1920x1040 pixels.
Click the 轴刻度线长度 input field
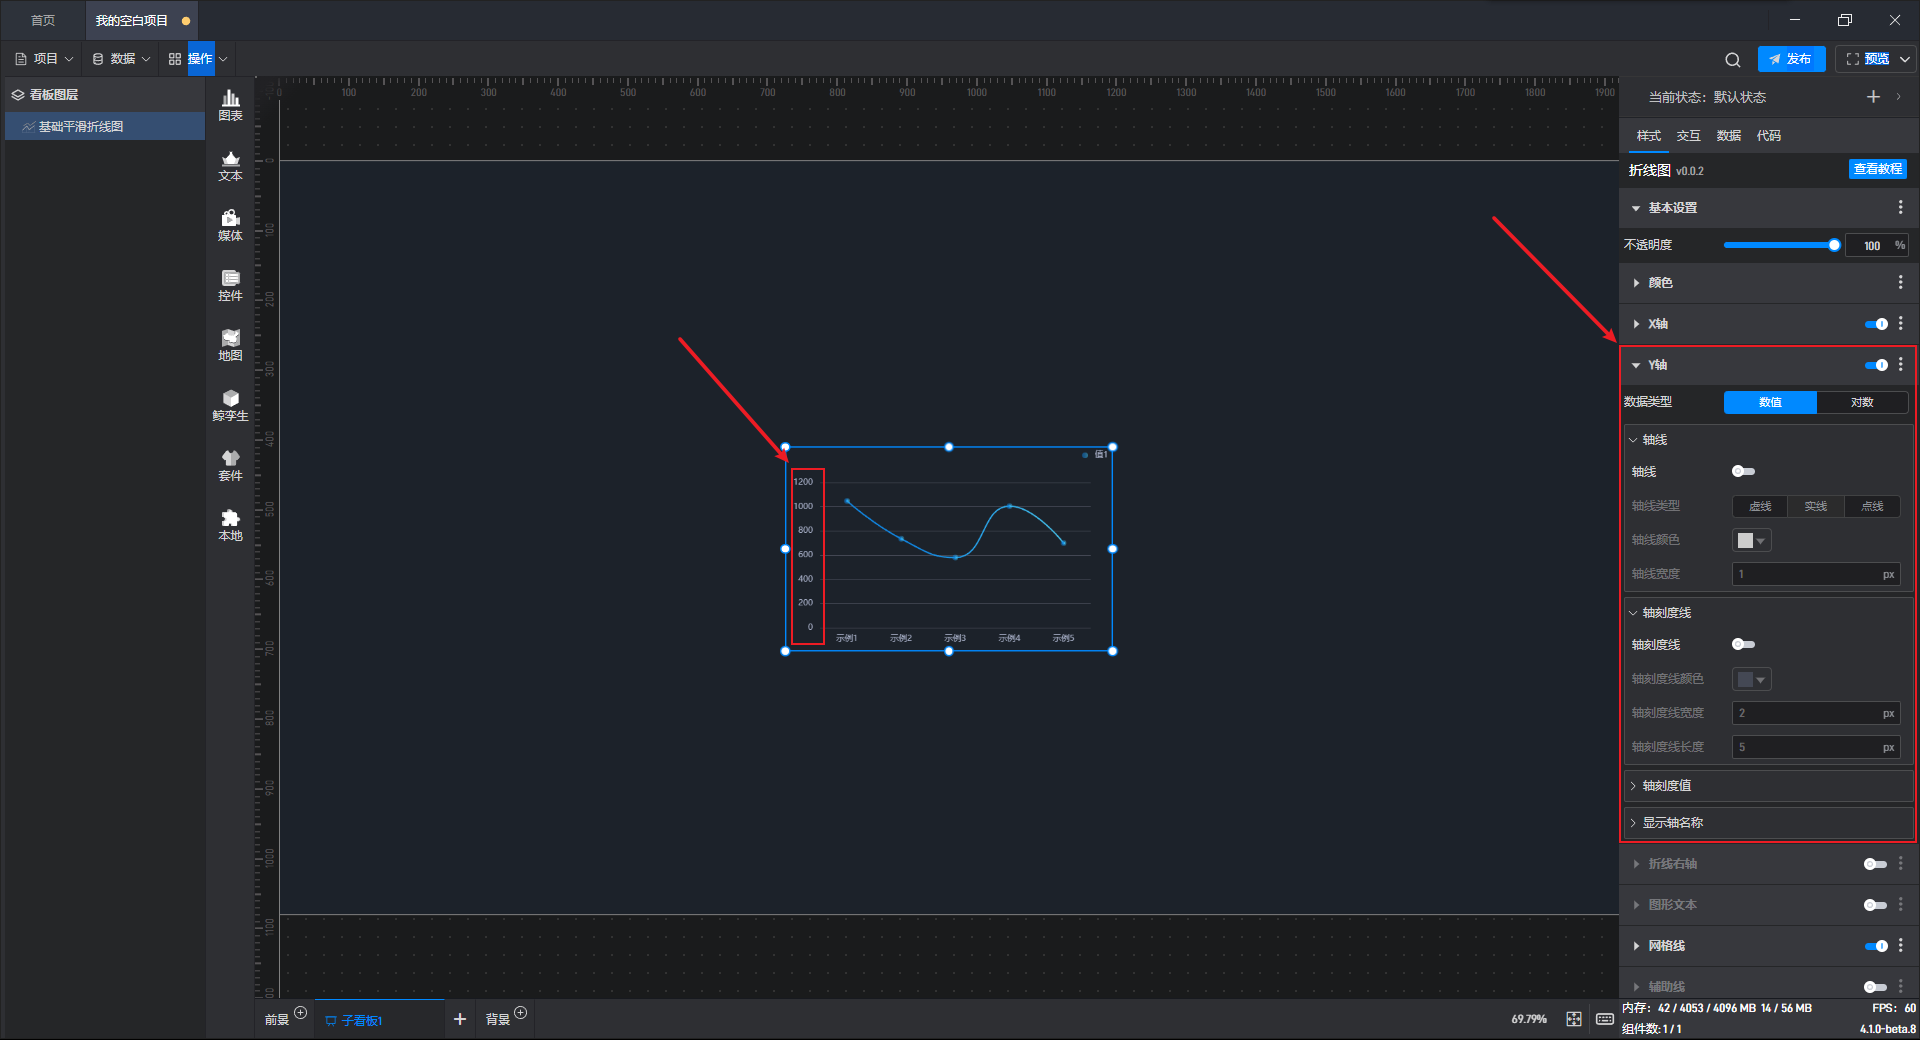click(1816, 747)
